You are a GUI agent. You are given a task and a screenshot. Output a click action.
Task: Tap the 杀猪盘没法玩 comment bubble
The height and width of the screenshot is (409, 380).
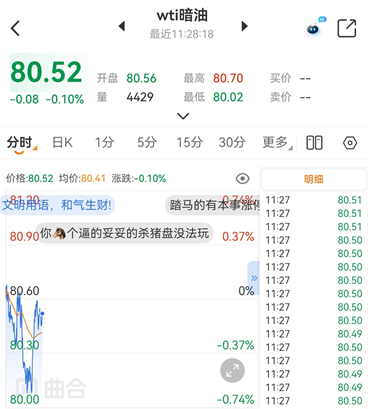pos(124,233)
